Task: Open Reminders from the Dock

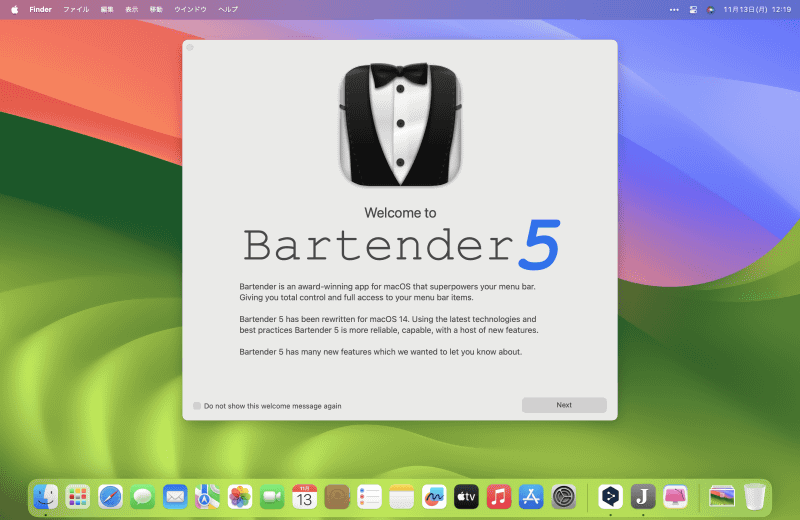Action: pos(369,497)
